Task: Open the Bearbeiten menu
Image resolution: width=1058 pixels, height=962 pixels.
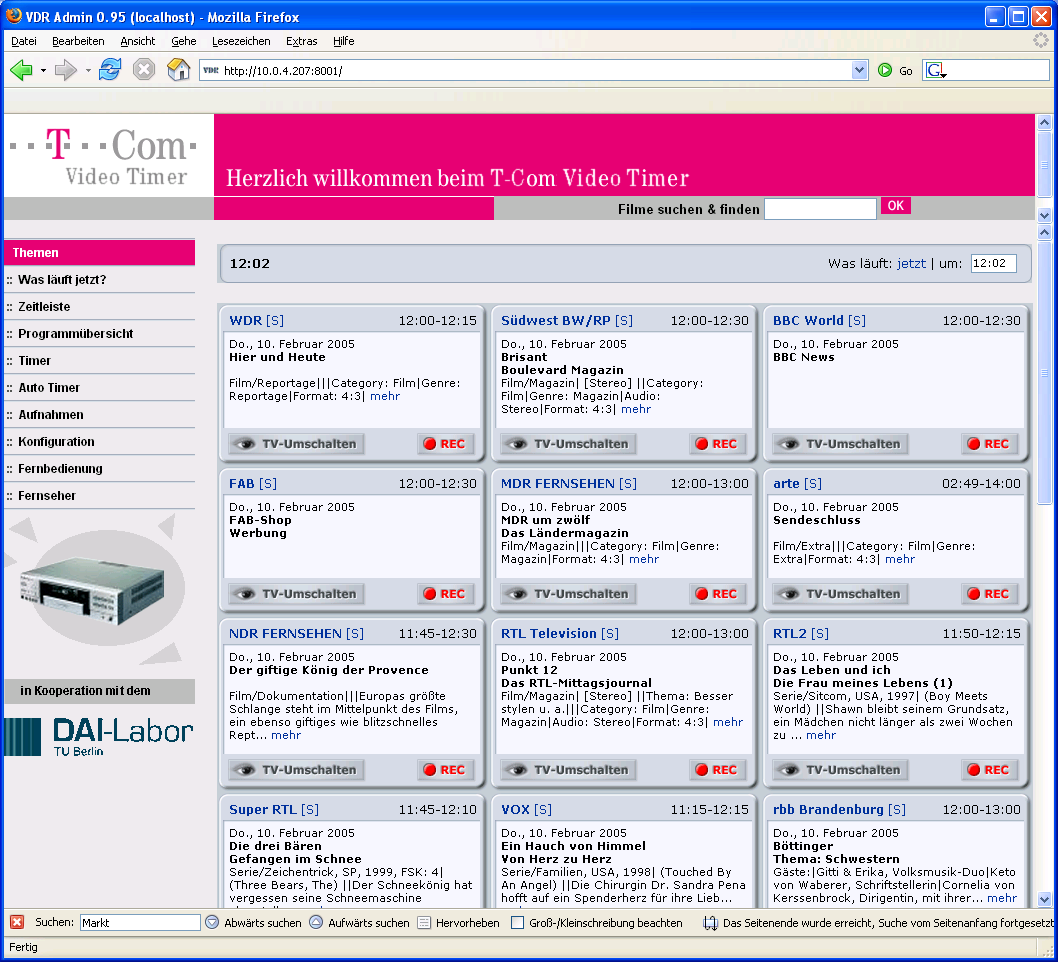Action: pyautogui.click(x=78, y=41)
